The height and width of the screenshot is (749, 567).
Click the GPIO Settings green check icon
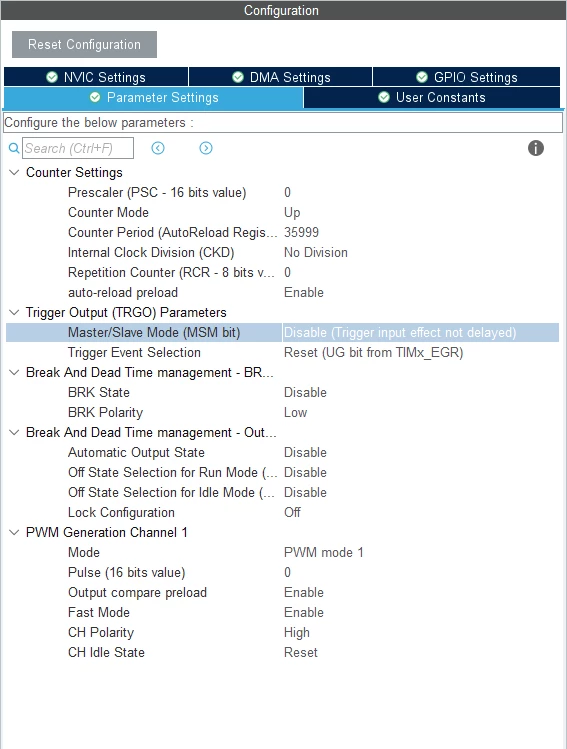(x=422, y=77)
